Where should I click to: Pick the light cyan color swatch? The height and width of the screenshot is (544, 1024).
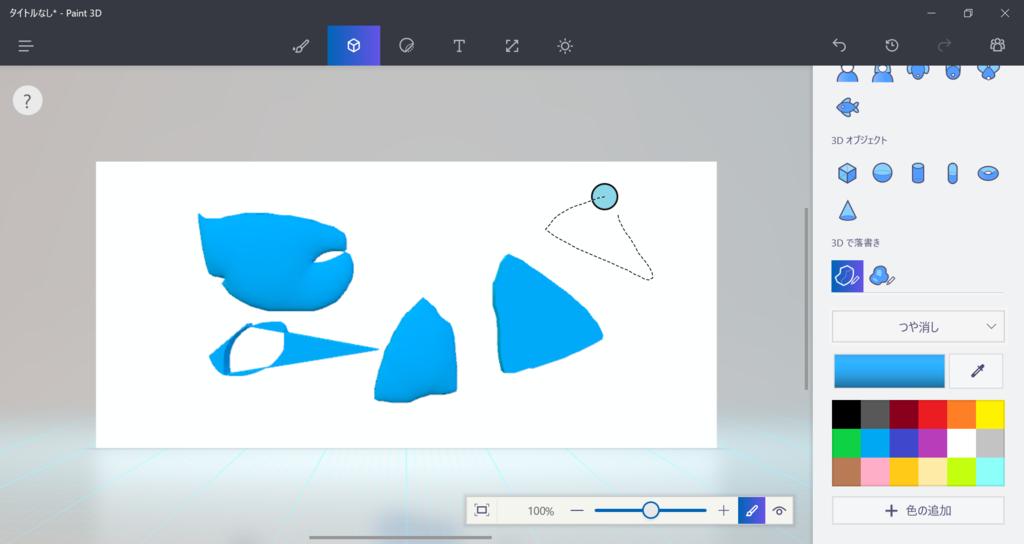(x=989, y=472)
